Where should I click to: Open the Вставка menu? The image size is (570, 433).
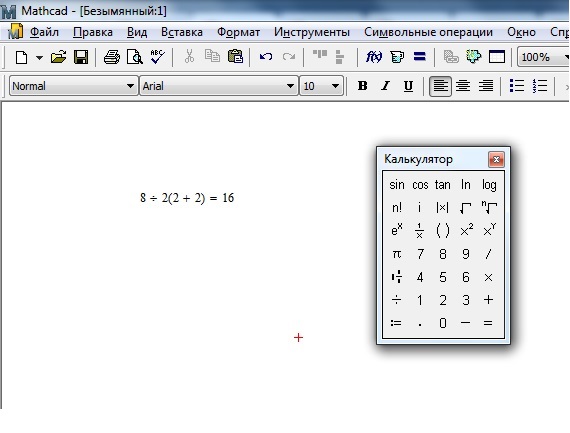[x=182, y=32]
